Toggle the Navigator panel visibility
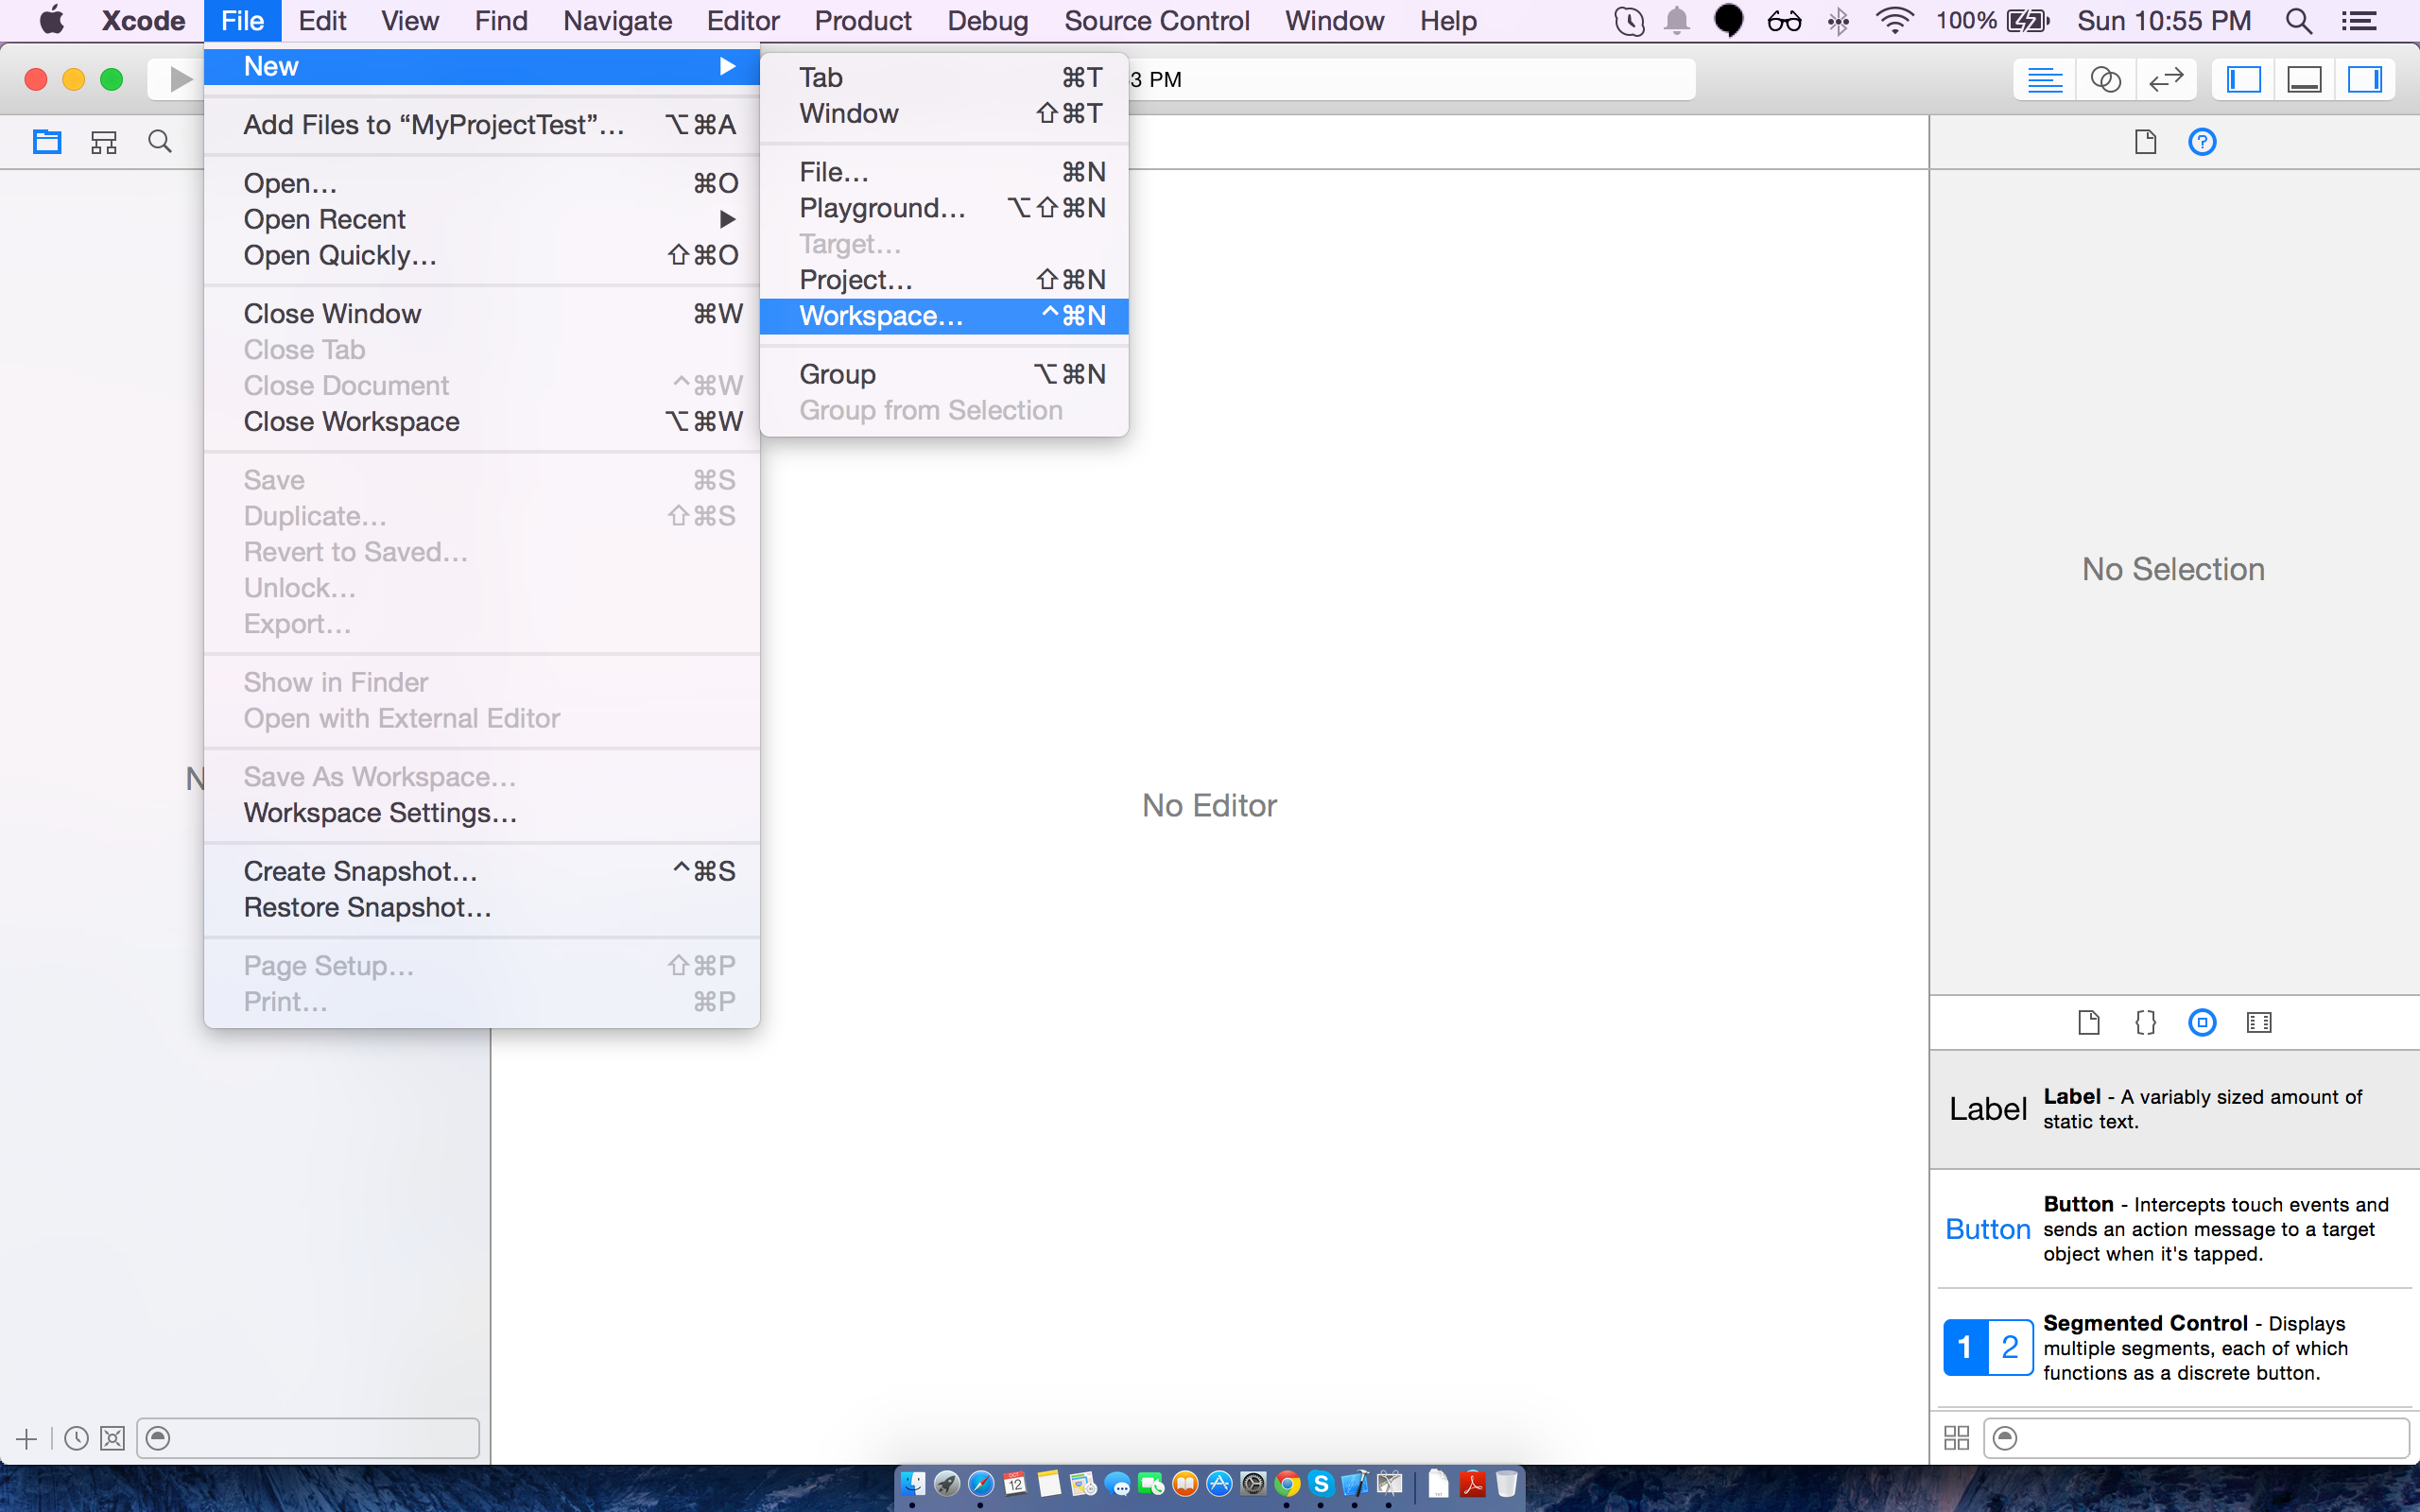 pyautogui.click(x=2243, y=79)
